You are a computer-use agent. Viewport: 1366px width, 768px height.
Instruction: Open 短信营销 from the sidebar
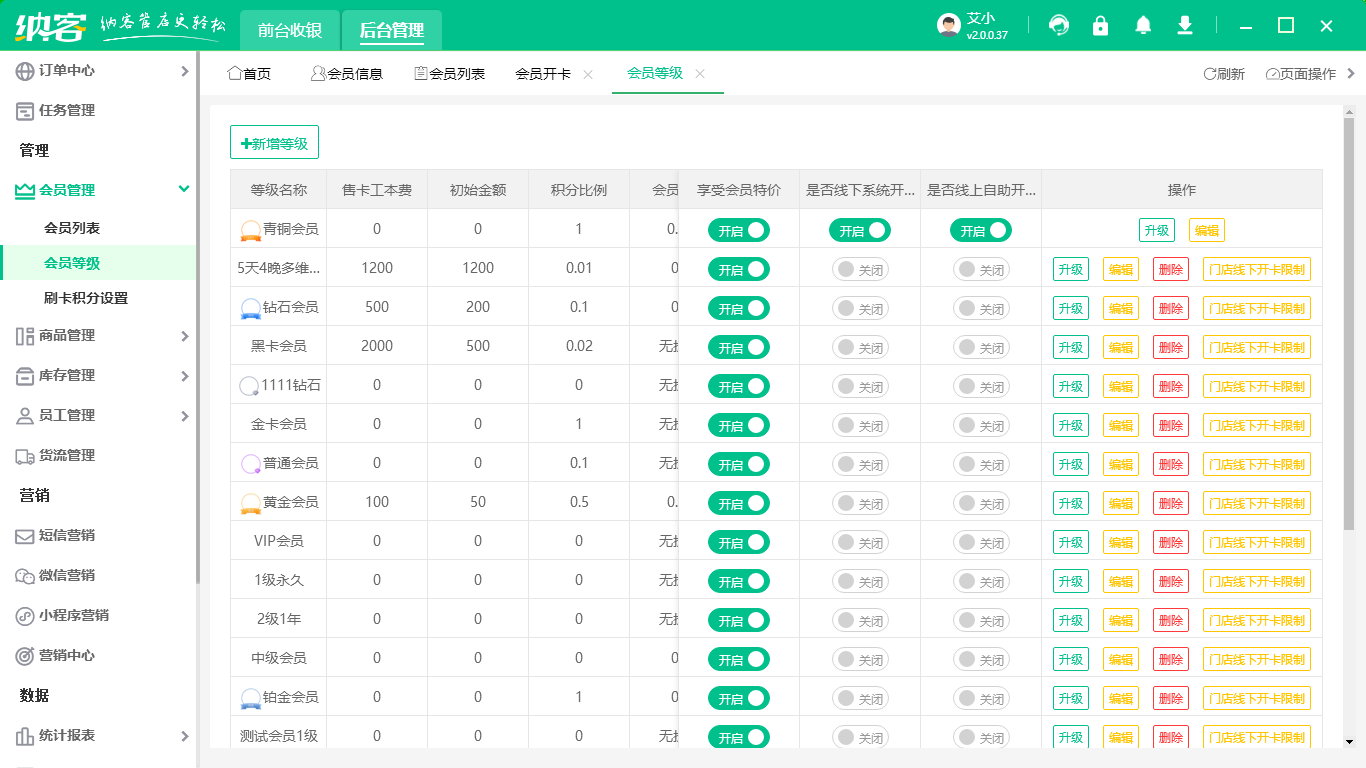66,535
